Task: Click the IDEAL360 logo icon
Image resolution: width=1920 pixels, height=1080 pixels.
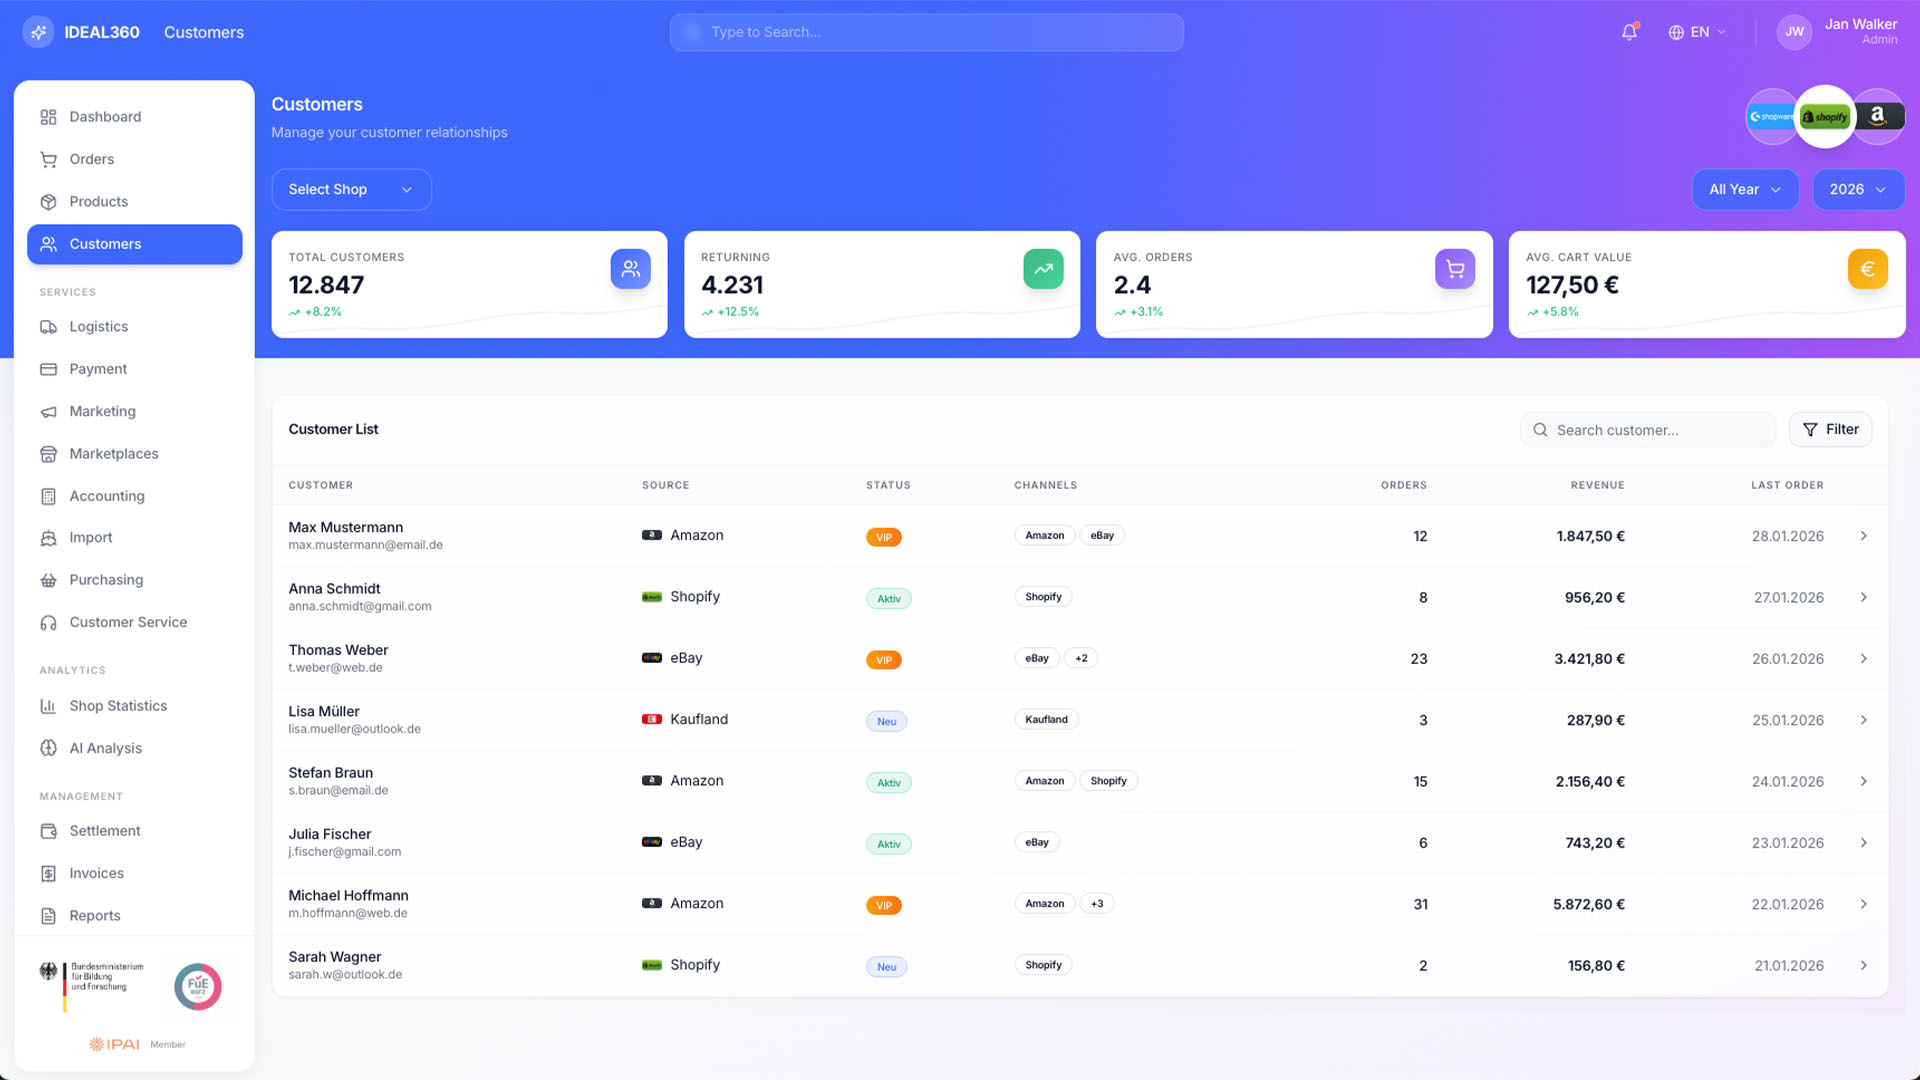Action: click(x=38, y=32)
